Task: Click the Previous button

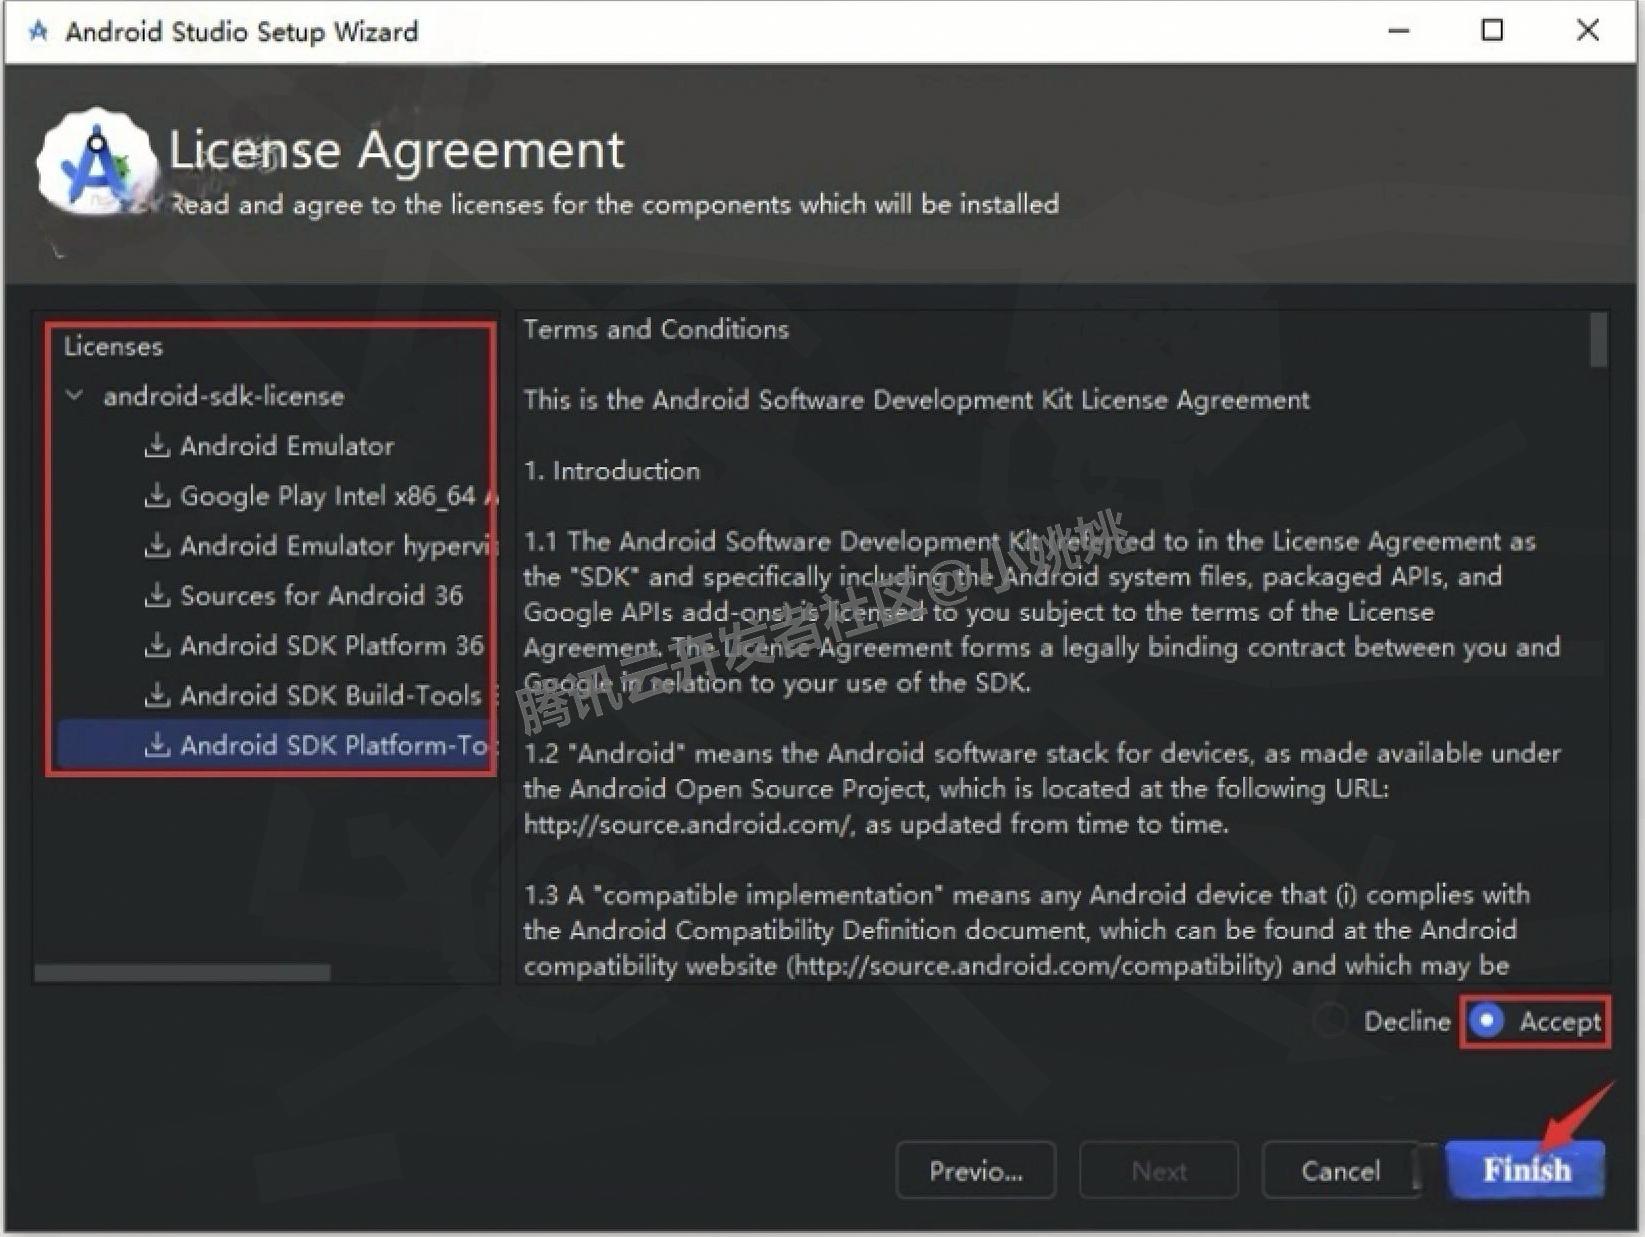Action: click(x=975, y=1170)
